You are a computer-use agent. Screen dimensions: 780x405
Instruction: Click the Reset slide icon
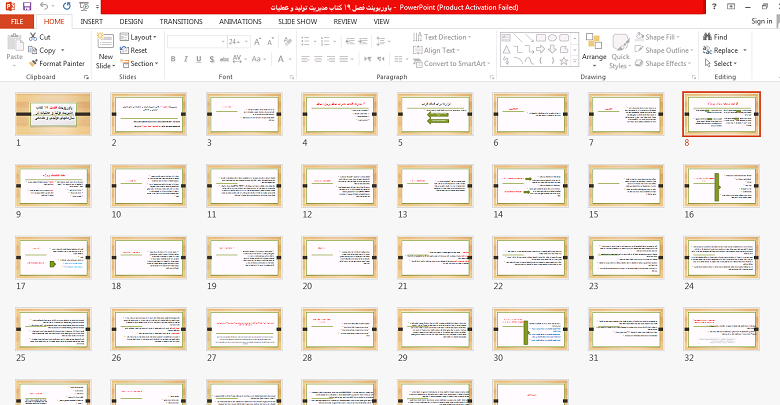click(124, 50)
